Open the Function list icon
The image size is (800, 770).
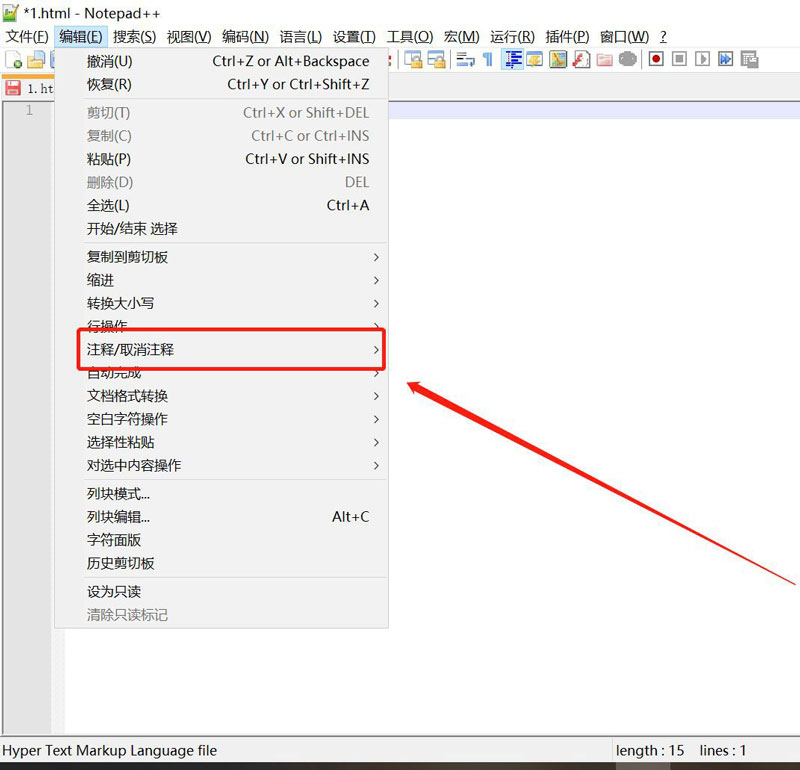(x=581, y=60)
